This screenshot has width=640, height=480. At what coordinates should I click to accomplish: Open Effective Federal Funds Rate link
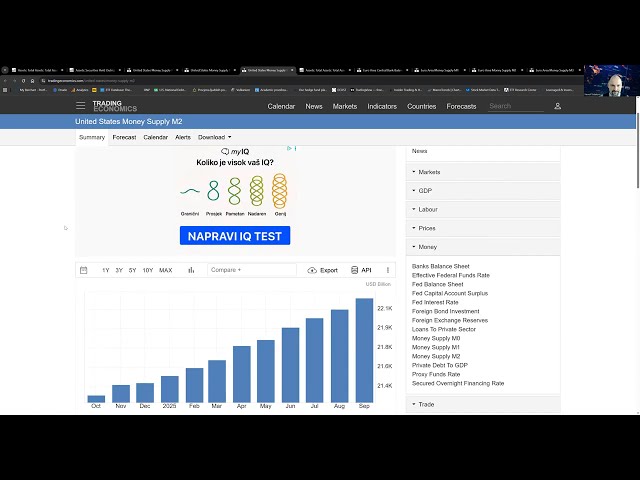click(451, 275)
